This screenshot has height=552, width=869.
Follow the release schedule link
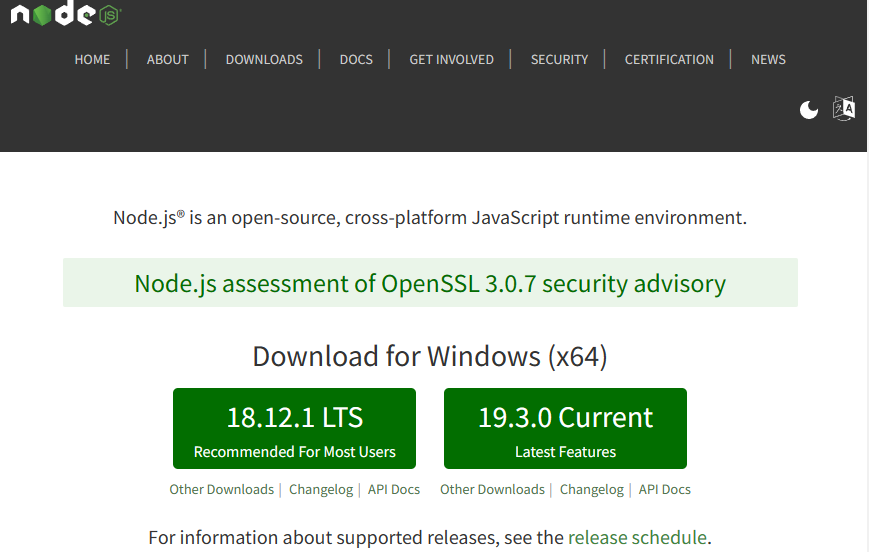pyautogui.click(x=637, y=538)
